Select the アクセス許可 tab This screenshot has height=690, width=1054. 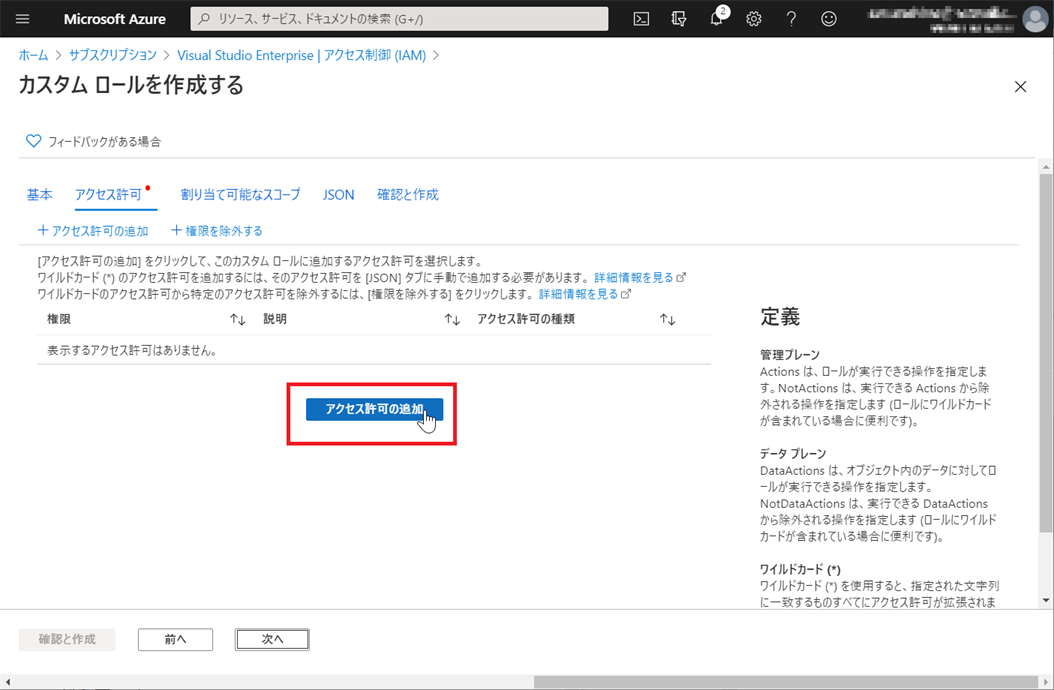click(109, 194)
